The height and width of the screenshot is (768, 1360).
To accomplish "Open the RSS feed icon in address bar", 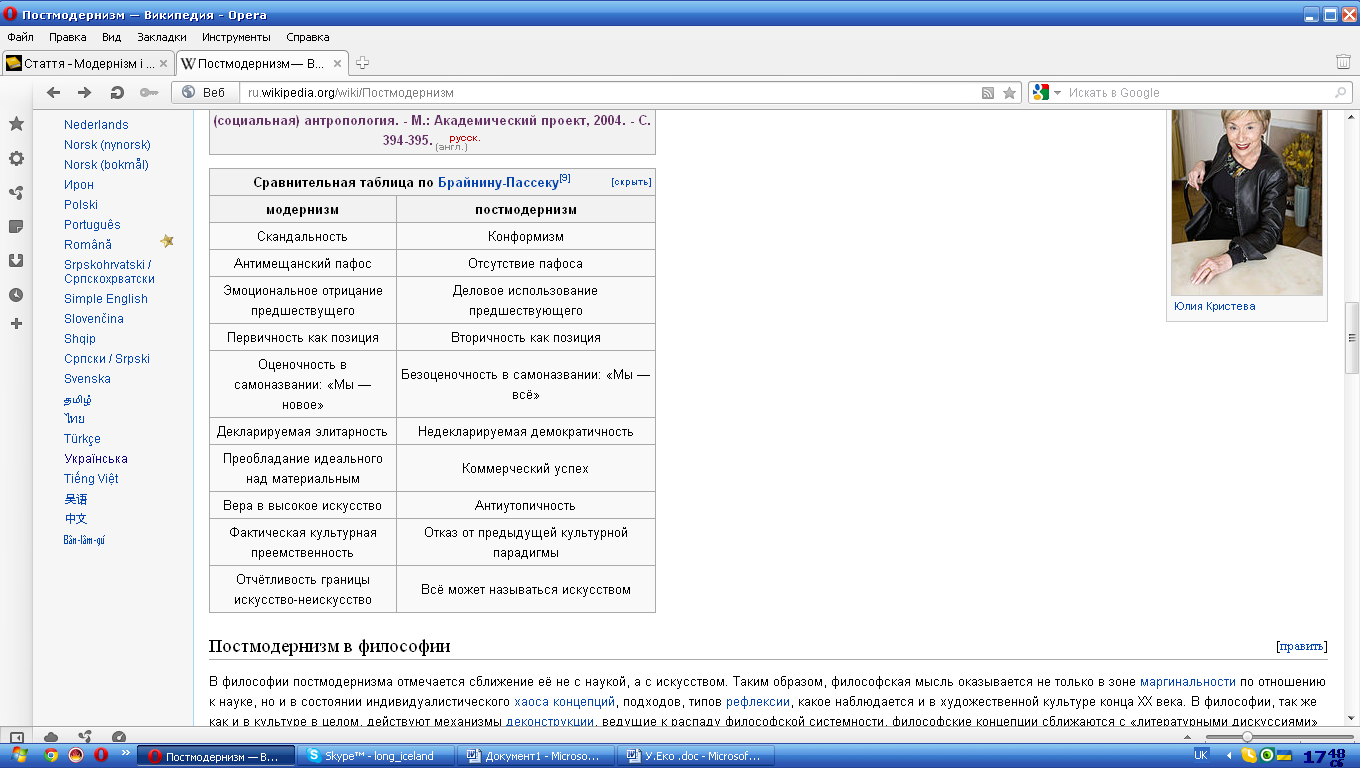I will (x=988, y=93).
